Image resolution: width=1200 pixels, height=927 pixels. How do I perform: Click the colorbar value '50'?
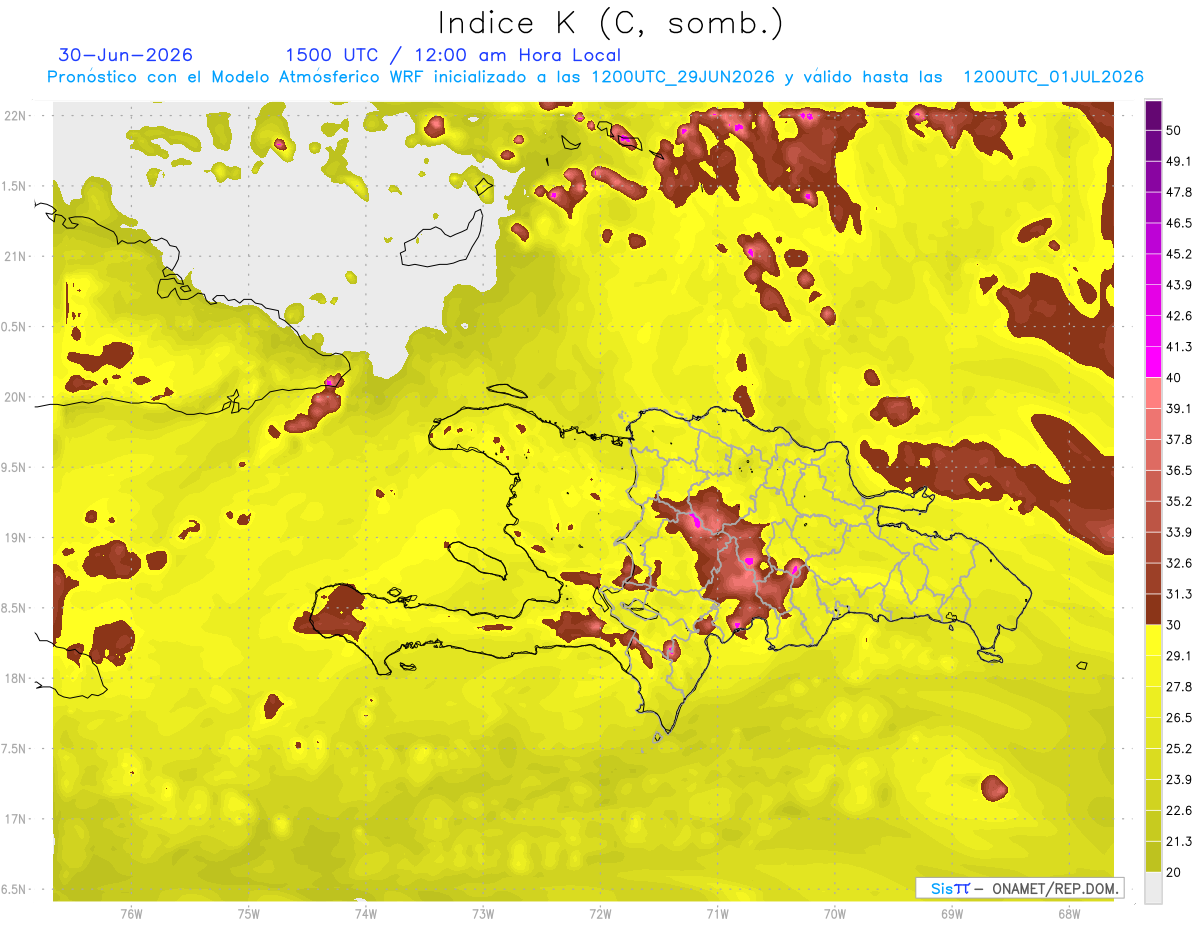[1175, 130]
